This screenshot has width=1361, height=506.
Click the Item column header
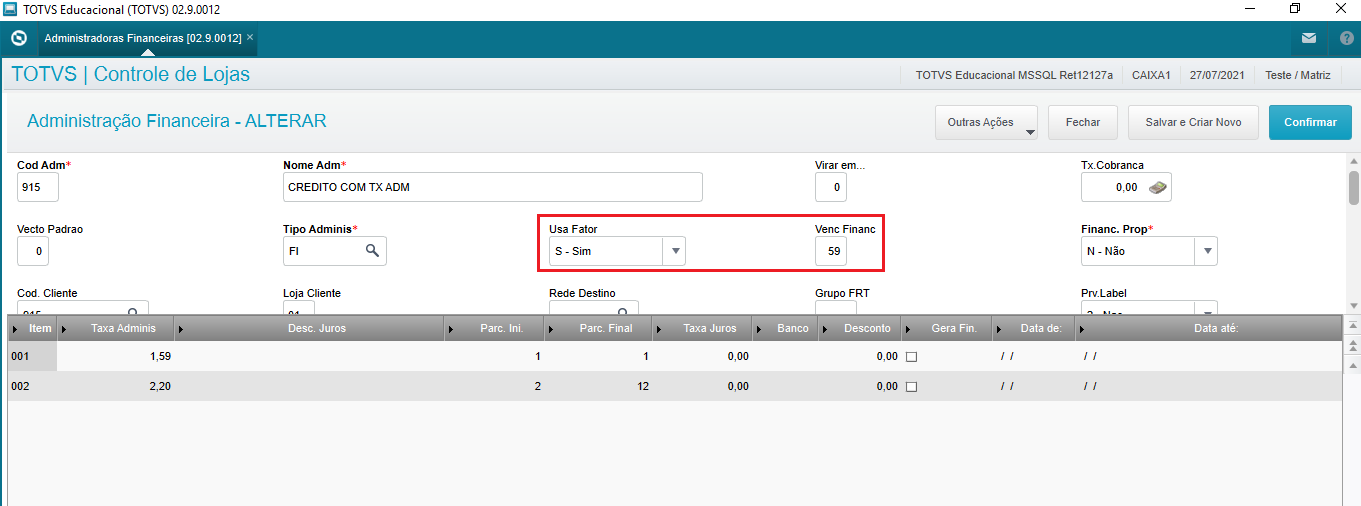point(33,328)
